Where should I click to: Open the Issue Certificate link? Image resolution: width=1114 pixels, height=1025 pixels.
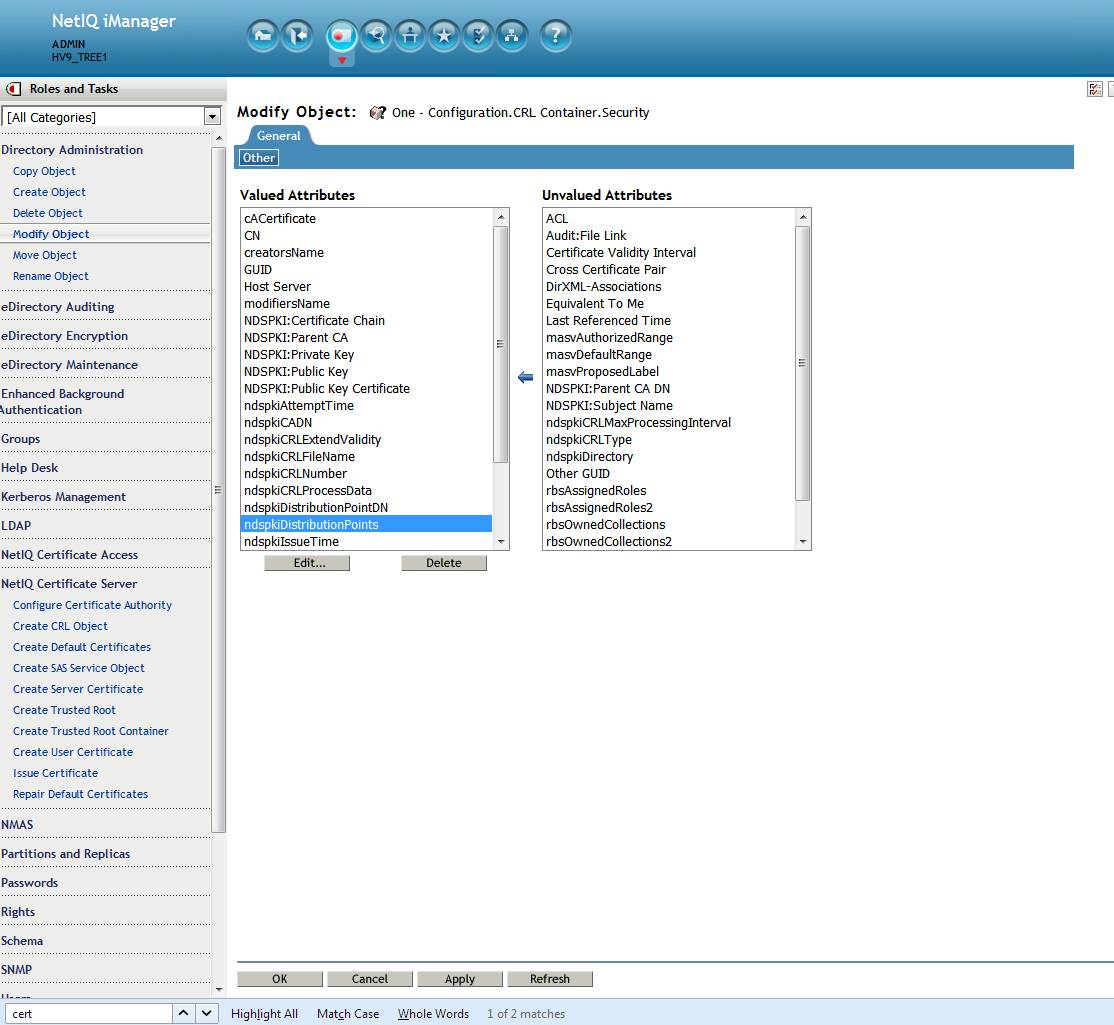(55, 774)
